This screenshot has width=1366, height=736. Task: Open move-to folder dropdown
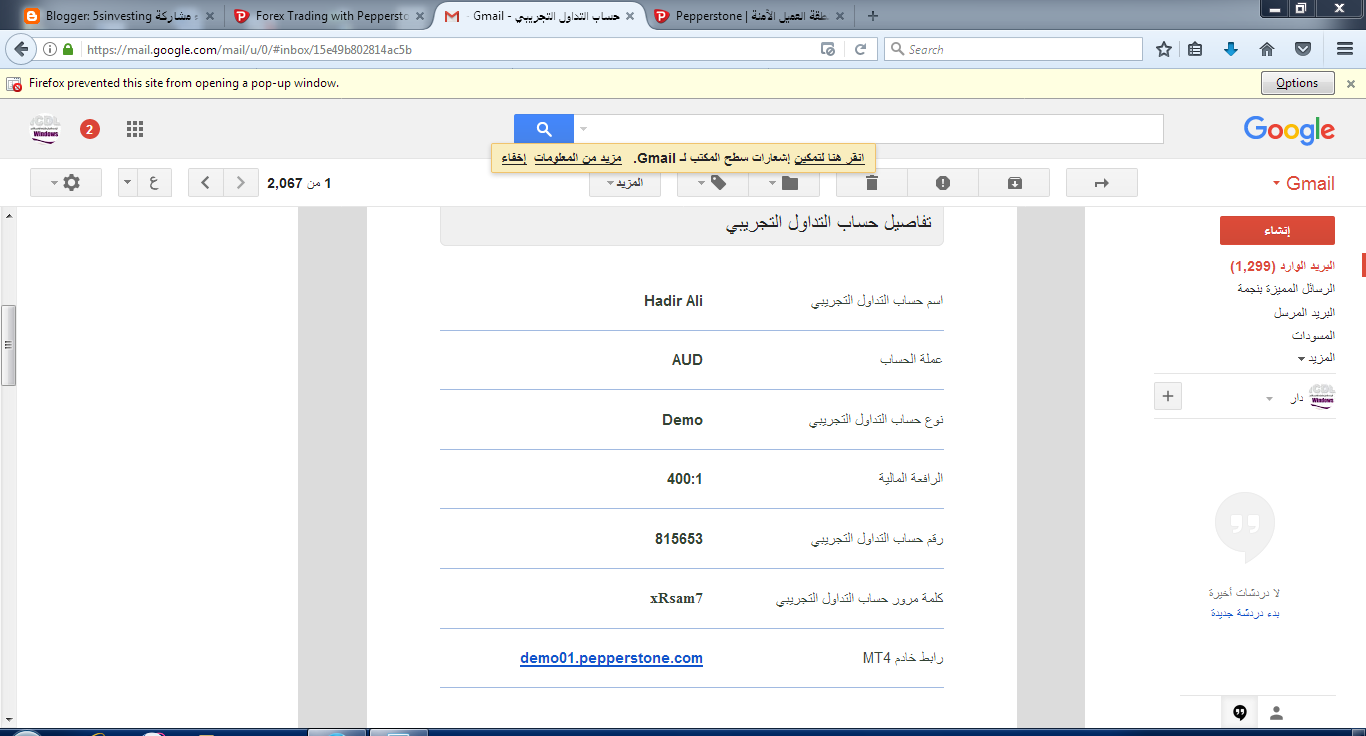tap(784, 183)
